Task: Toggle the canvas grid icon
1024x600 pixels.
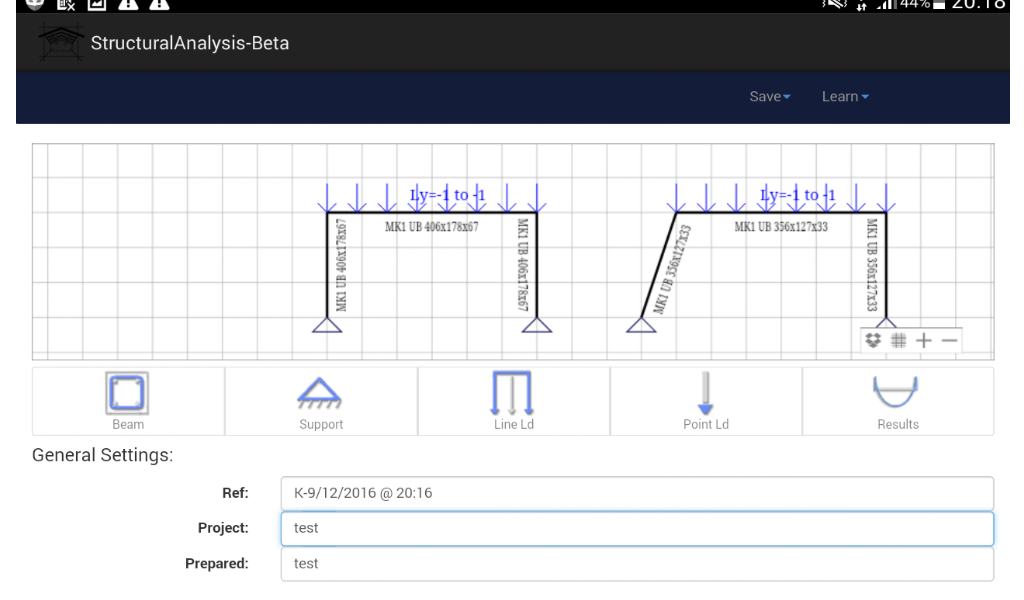Action: pos(899,340)
